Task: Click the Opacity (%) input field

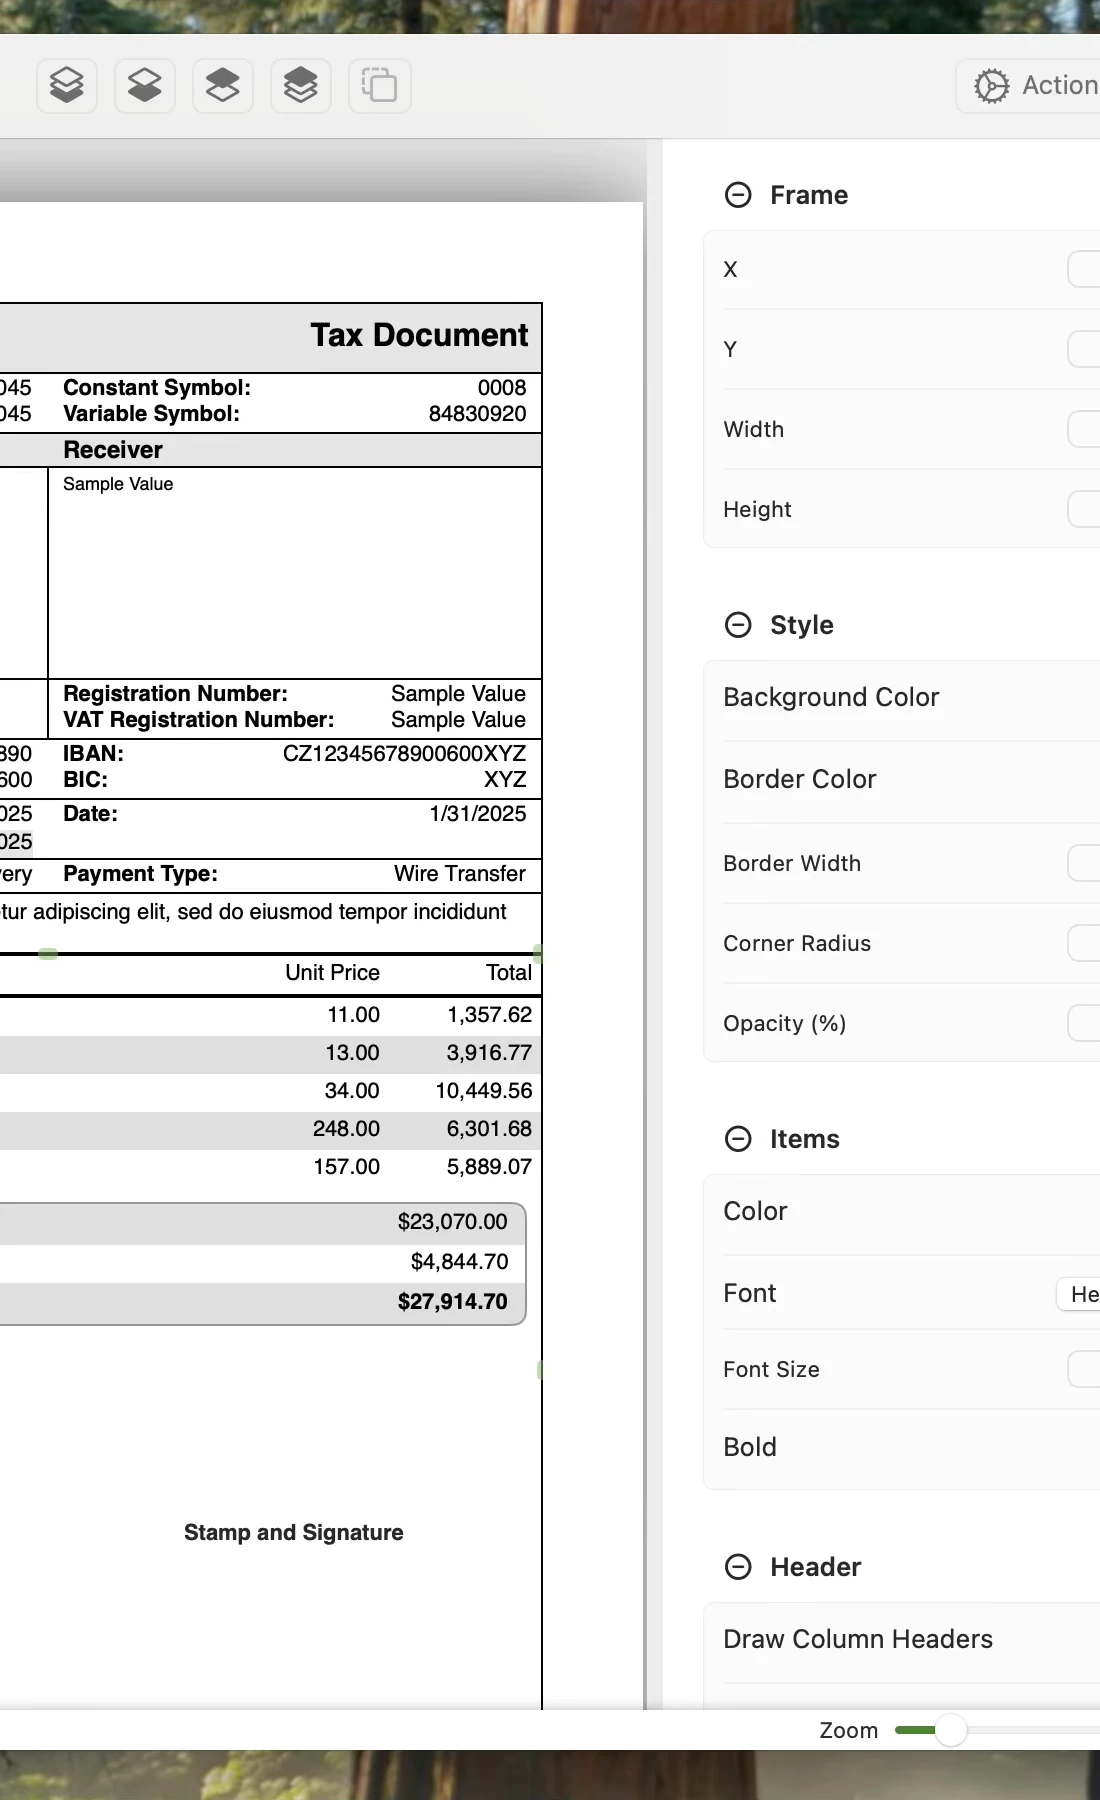Action: click(1084, 1023)
